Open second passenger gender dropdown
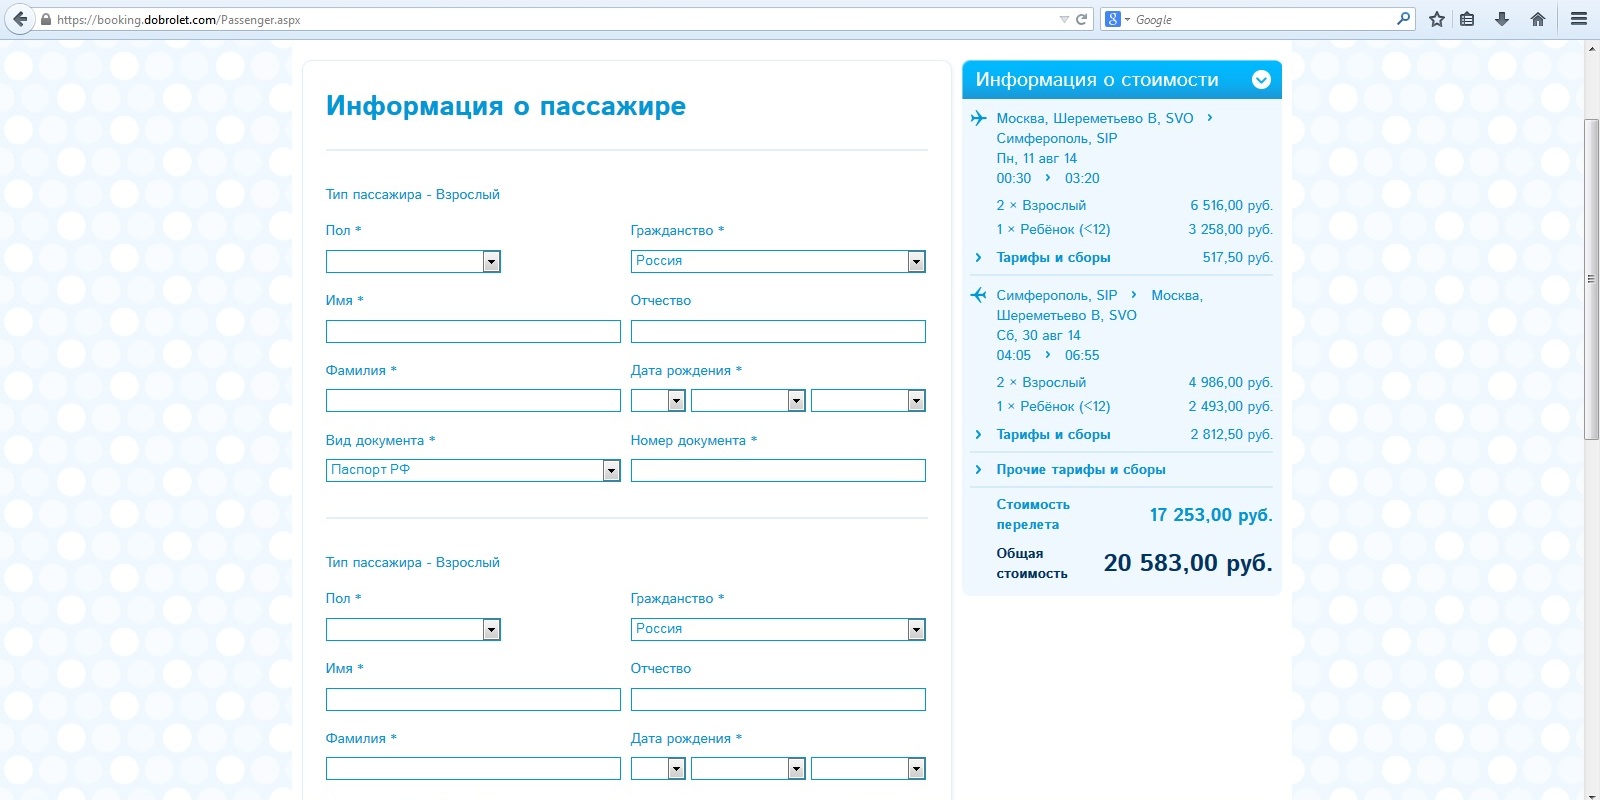This screenshot has height=800, width=1600. [x=413, y=629]
